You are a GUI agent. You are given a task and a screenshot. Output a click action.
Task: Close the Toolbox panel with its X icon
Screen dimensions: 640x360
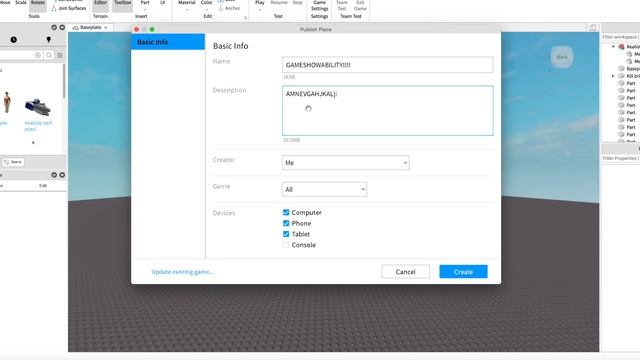pyautogui.click(x=62, y=27)
